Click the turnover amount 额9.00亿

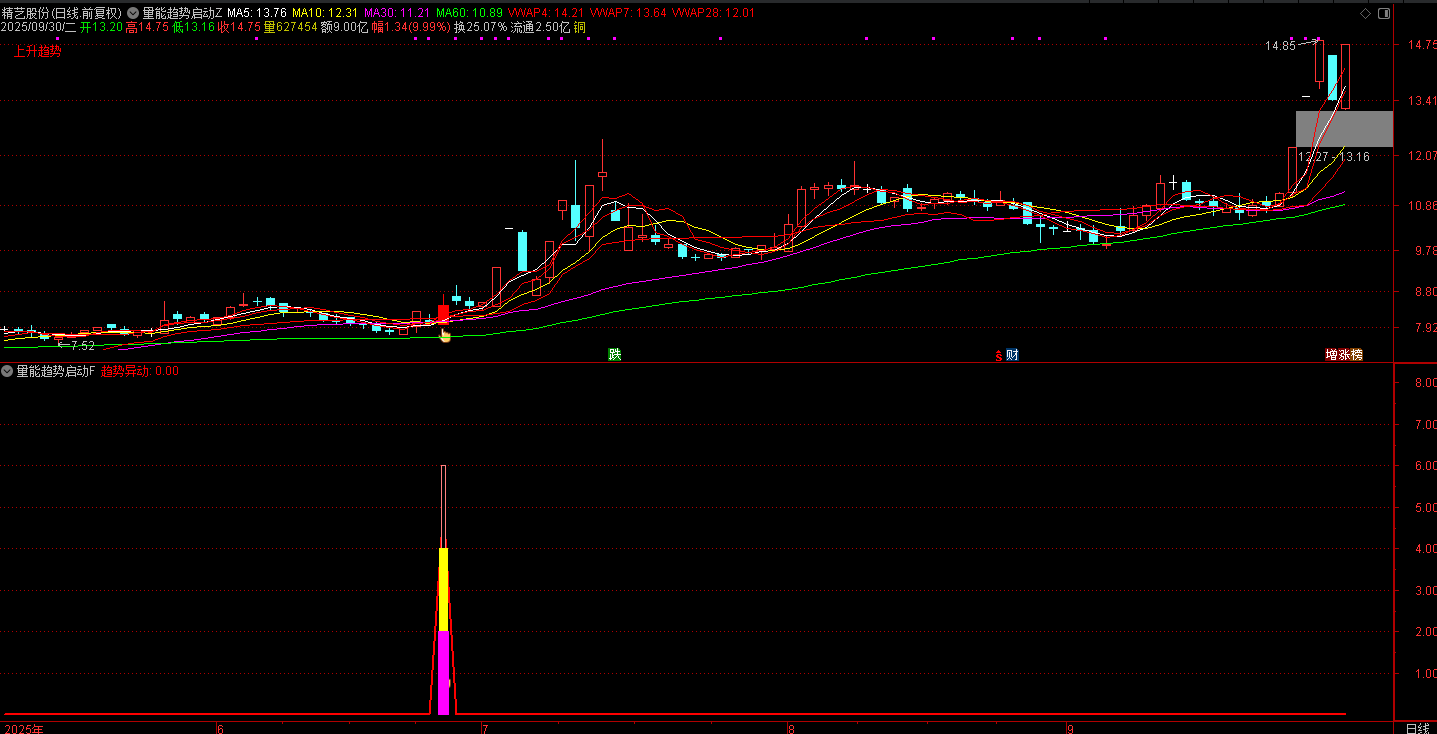[x=344, y=28]
